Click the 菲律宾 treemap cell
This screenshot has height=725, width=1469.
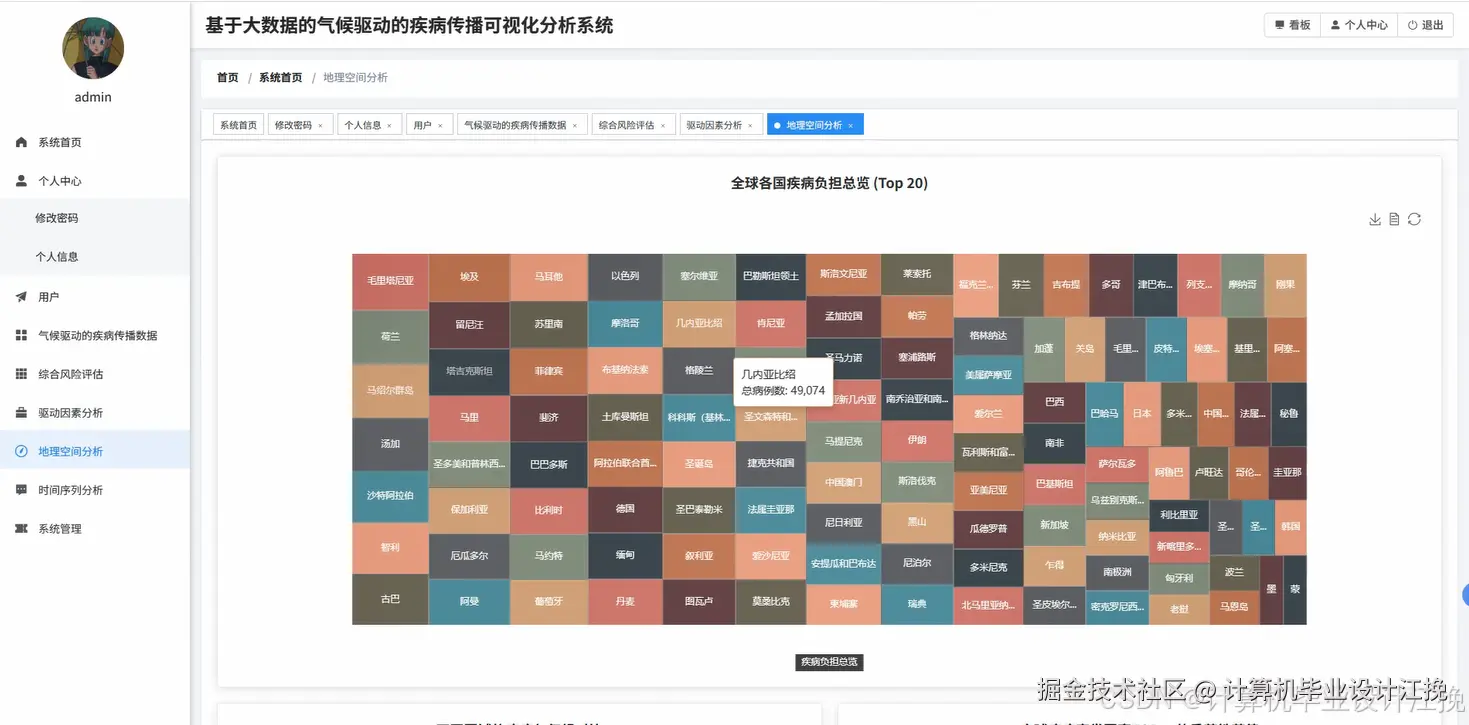point(548,371)
